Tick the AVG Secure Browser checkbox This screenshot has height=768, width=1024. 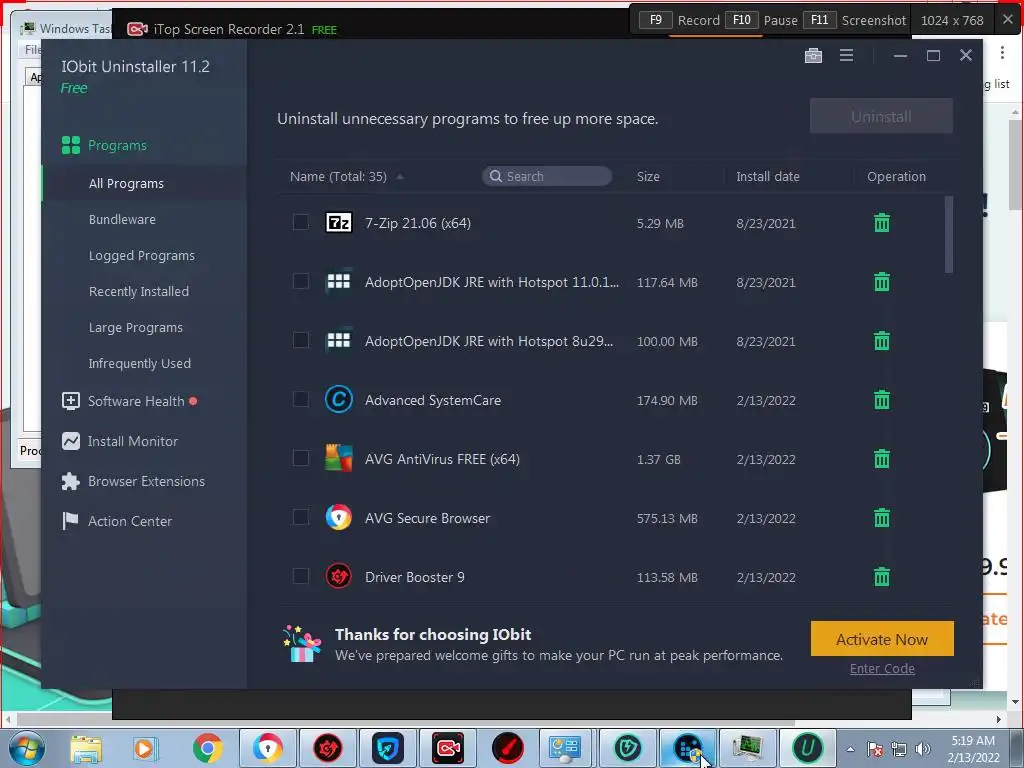(x=300, y=517)
